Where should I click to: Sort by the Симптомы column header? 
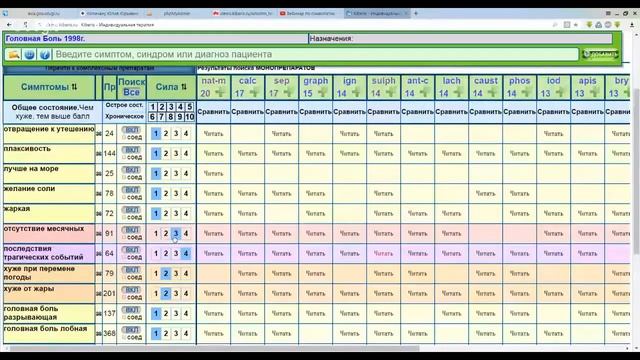(49, 87)
